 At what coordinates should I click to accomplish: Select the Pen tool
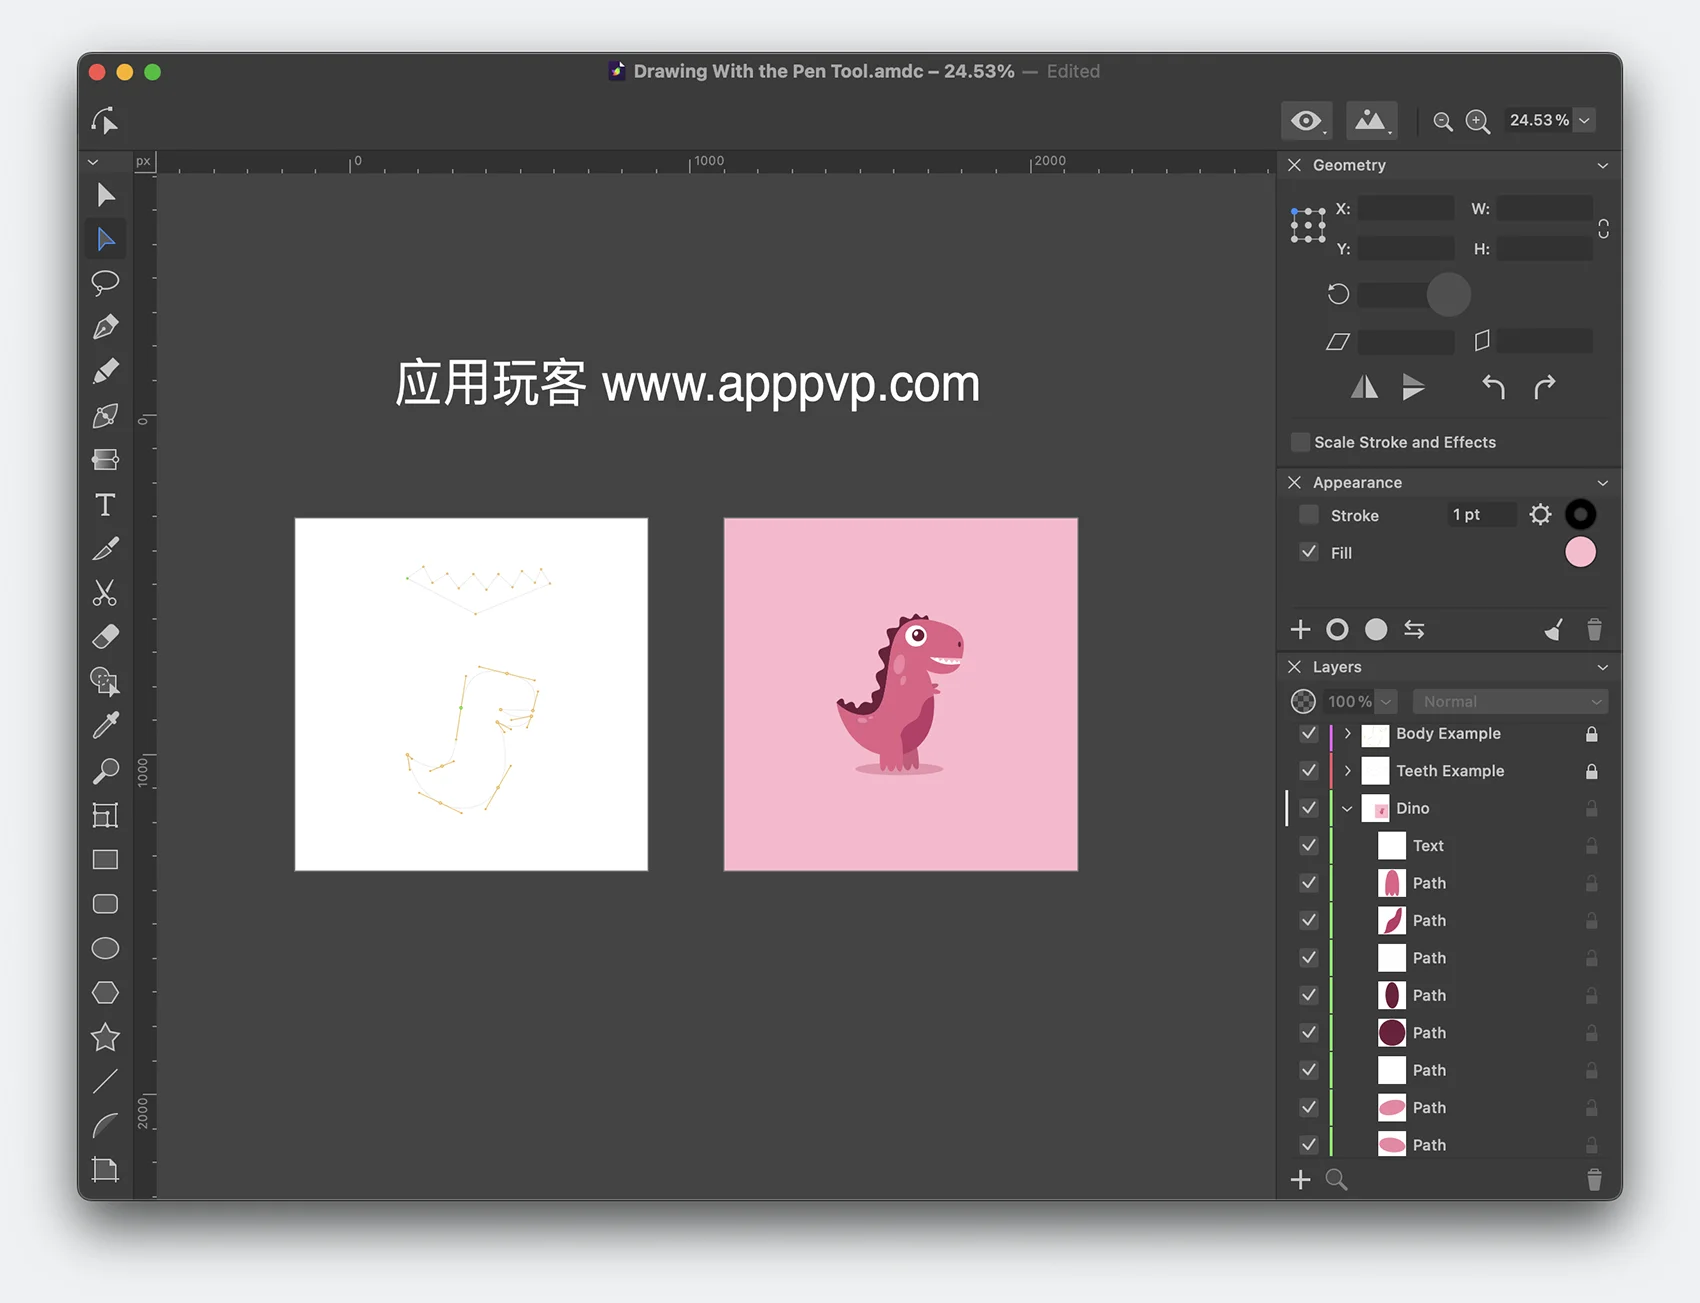105,327
